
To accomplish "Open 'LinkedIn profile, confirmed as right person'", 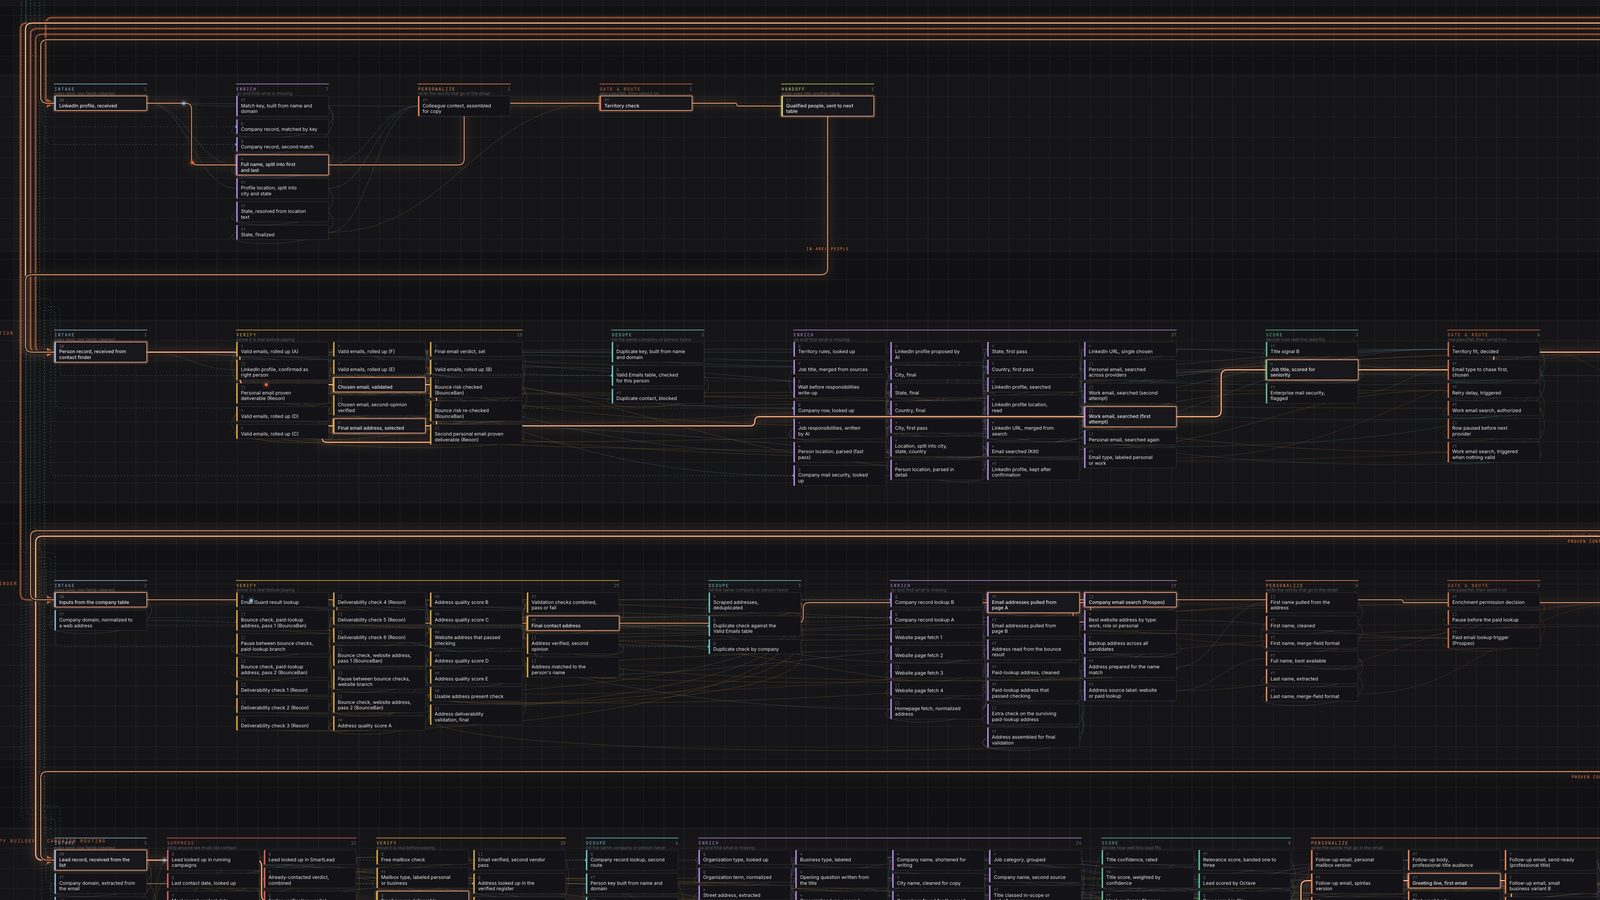I will 283,371.
